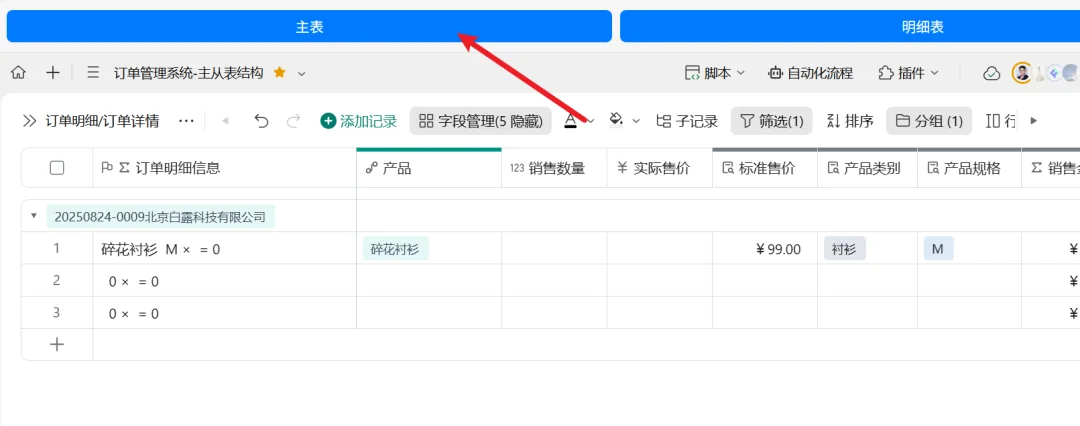Select the 订单明细/订单详情 view name
This screenshot has height=426, width=1080.
point(103,121)
